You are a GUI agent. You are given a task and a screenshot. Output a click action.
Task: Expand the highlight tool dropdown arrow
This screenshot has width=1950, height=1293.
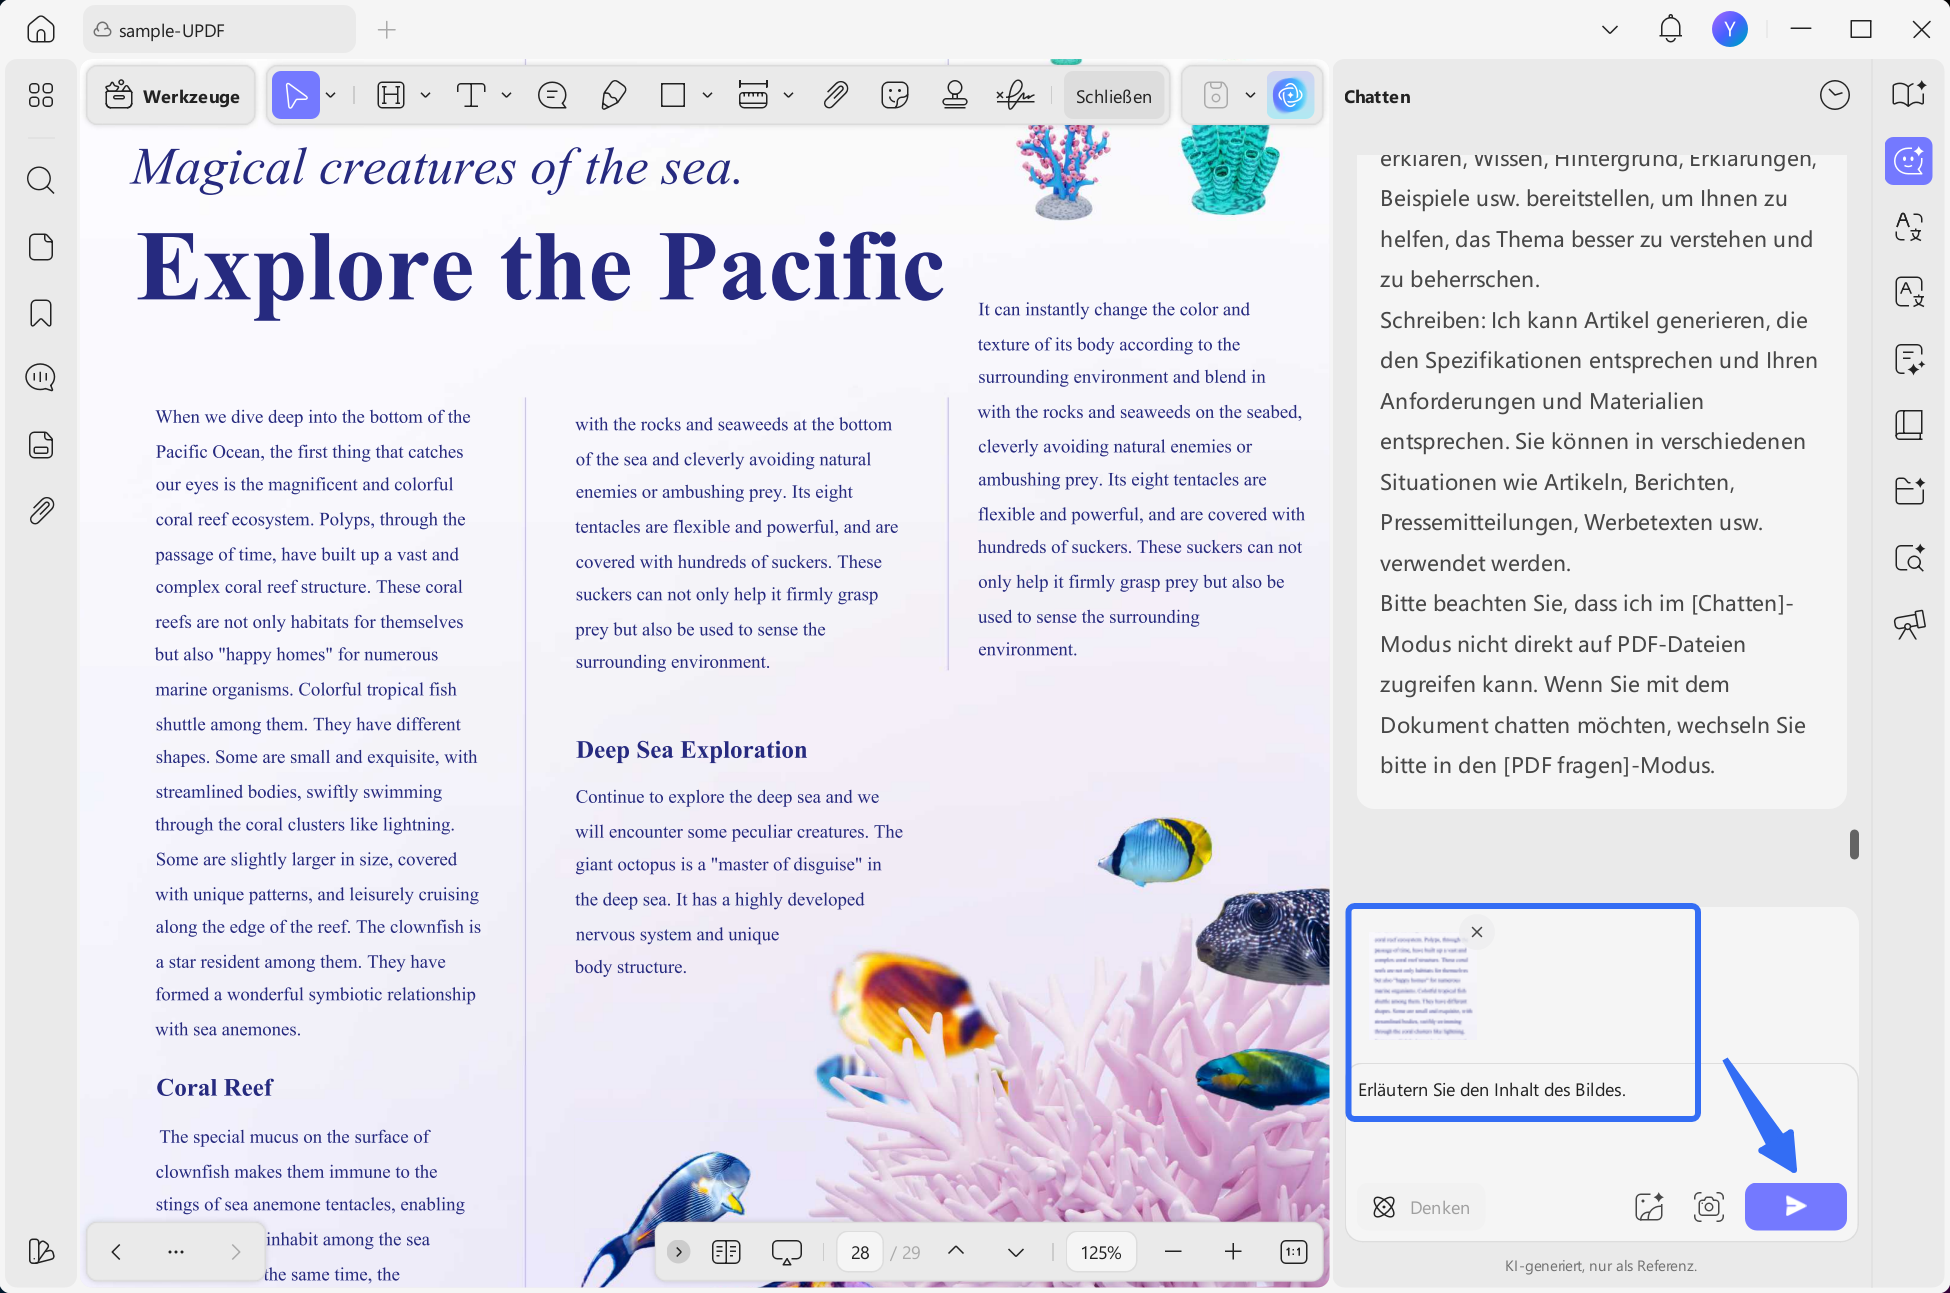pos(425,96)
